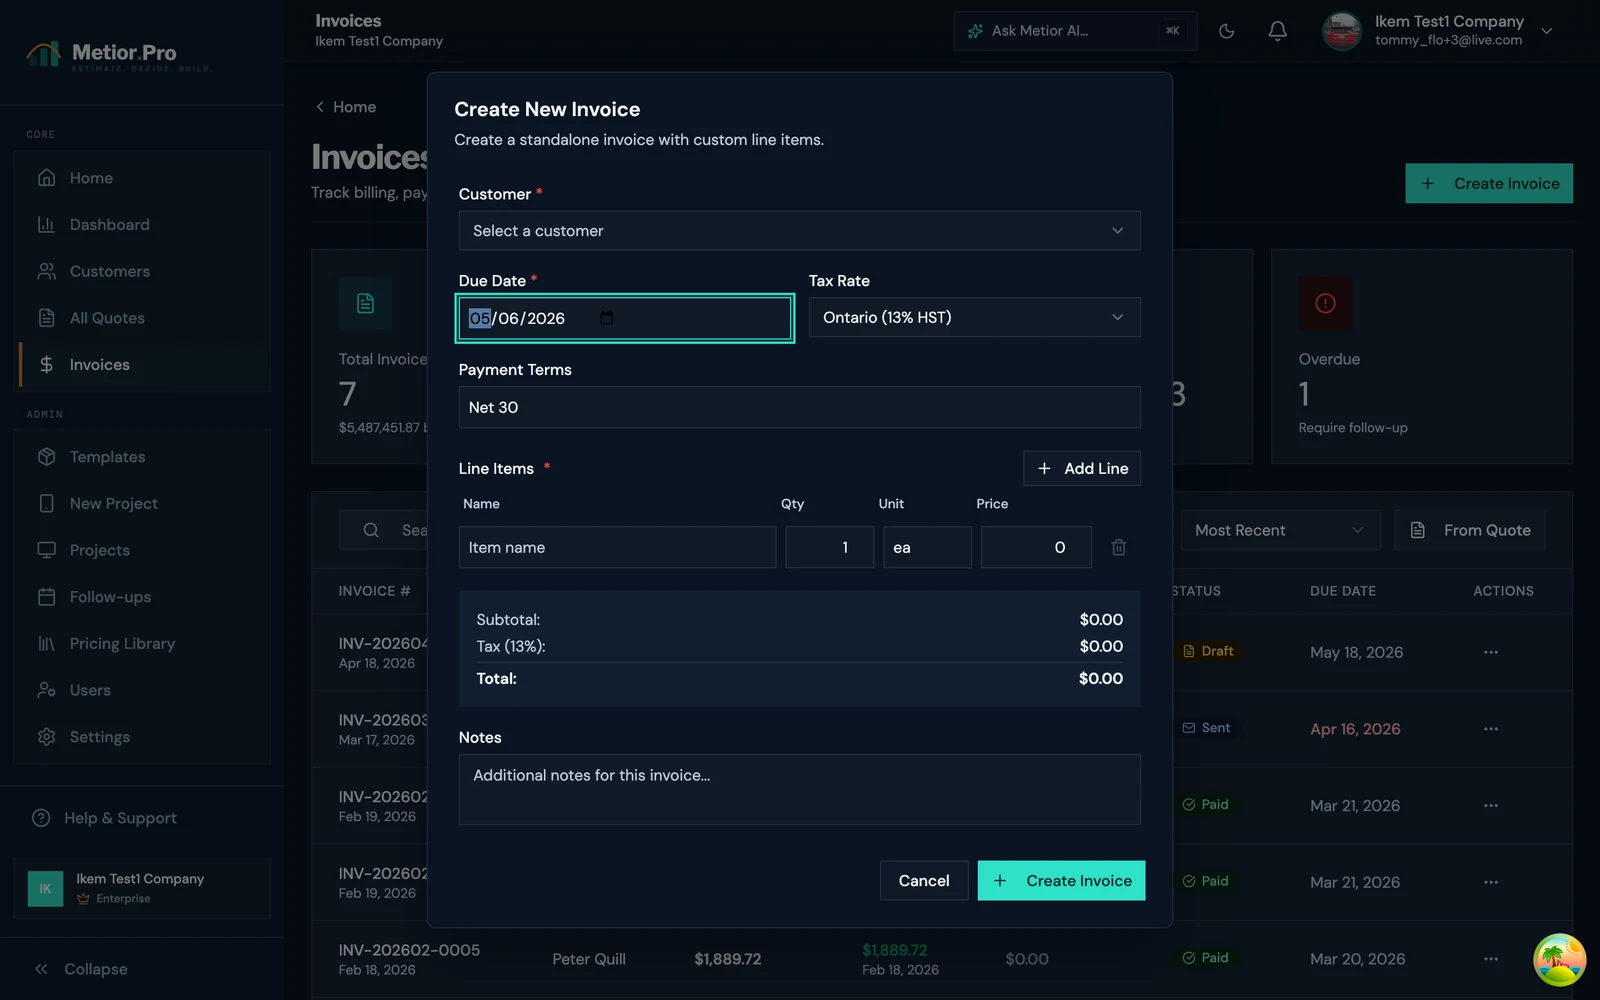Click From Quote button

tap(1470, 530)
